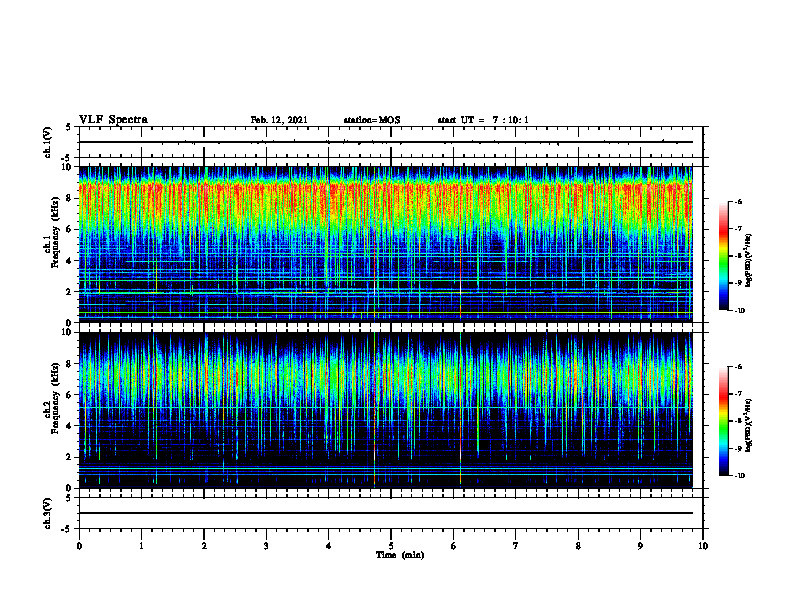Click time axis tick label "3"

click(x=266, y=546)
